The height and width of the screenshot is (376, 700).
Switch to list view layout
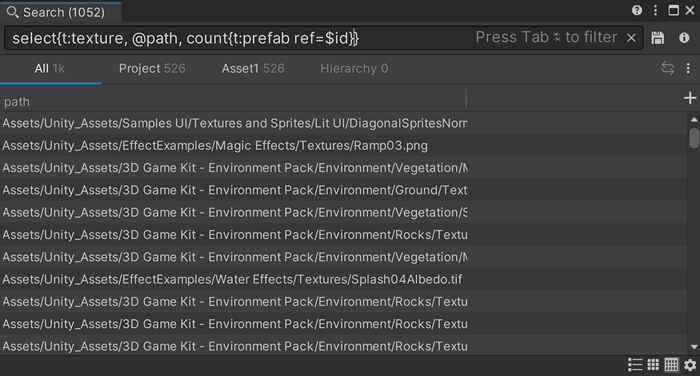coord(635,365)
